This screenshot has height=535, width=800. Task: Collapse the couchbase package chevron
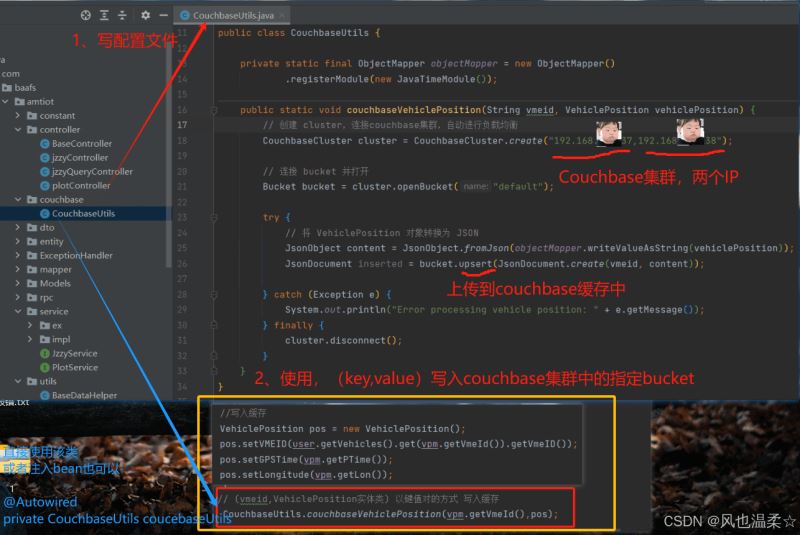(18, 199)
